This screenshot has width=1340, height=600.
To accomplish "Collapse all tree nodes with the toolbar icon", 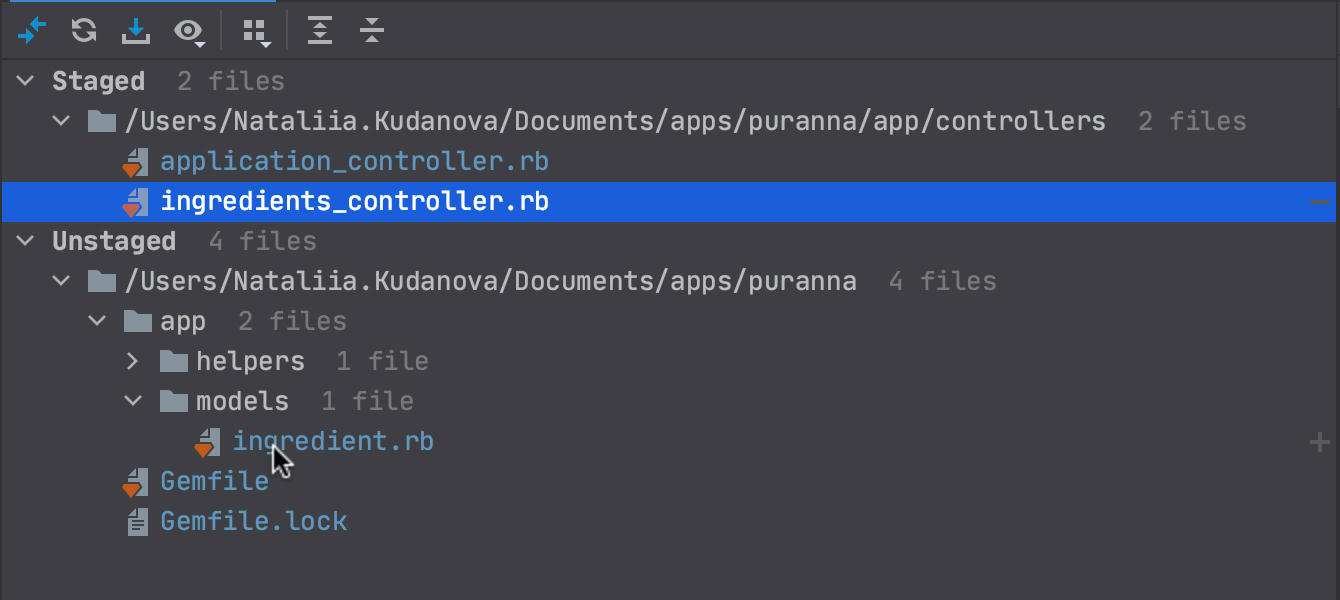I will click(371, 30).
